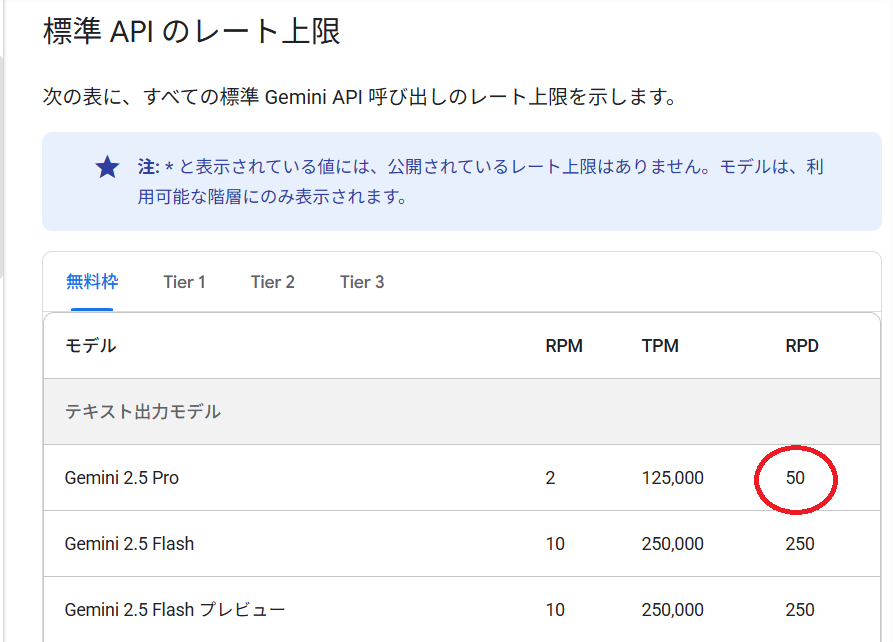
Task: Click the 標準 API のレート上限 heading
Action: tap(192, 32)
